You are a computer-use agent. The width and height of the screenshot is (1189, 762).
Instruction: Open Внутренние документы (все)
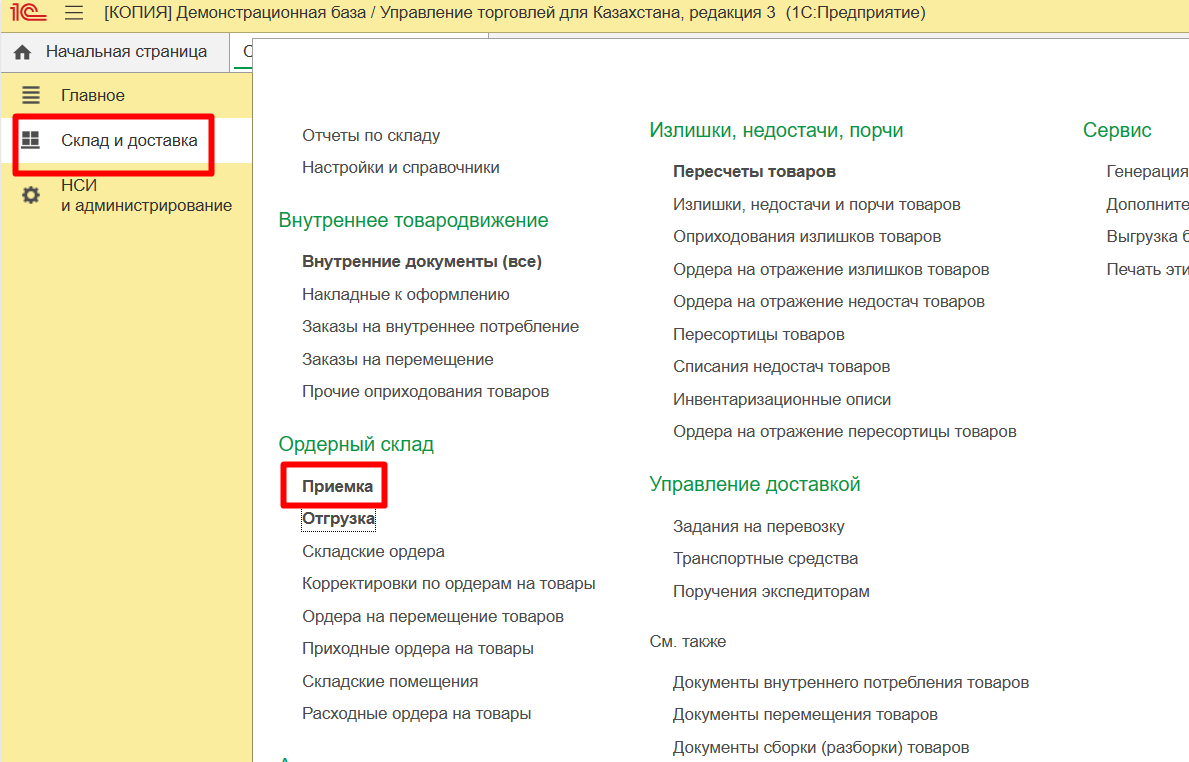click(422, 261)
